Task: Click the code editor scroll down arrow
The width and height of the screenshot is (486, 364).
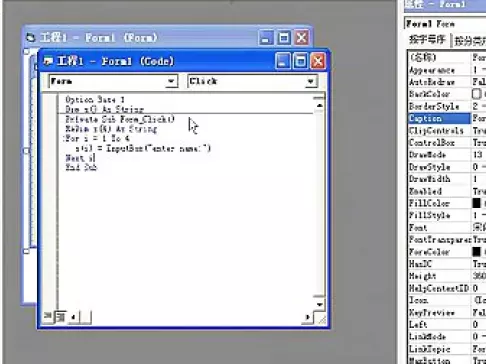Action: pos(319,304)
